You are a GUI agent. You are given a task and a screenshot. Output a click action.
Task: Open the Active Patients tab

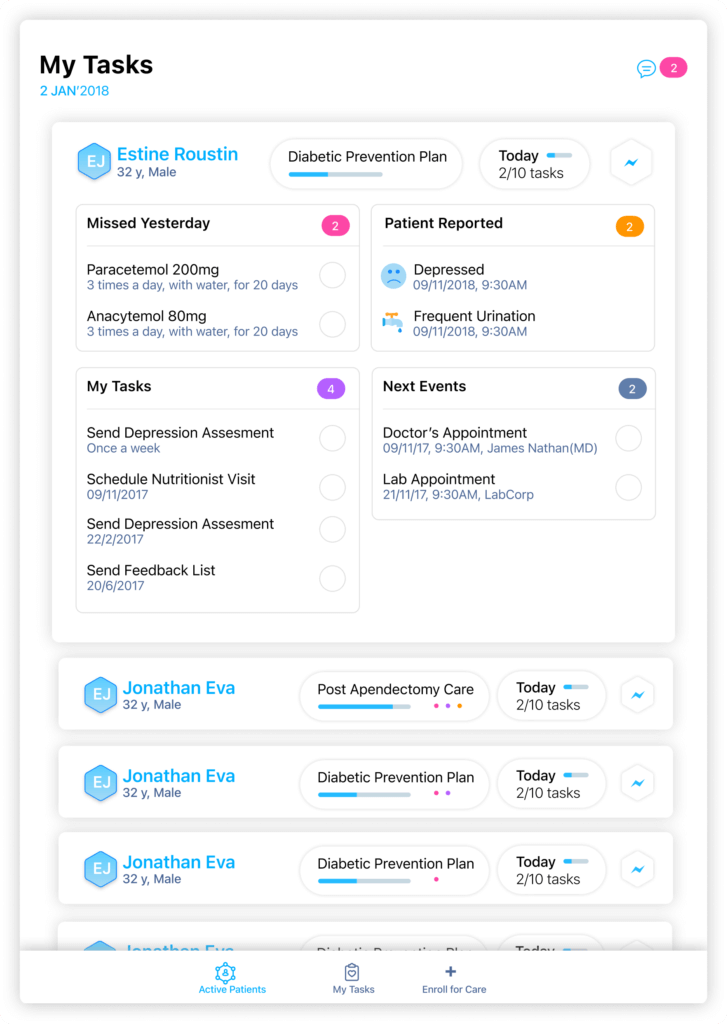pyautogui.click(x=232, y=989)
